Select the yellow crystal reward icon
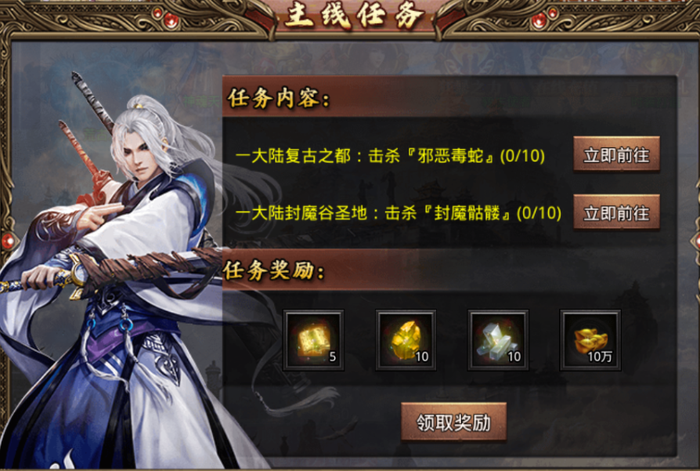700x471 pixels. [406, 340]
